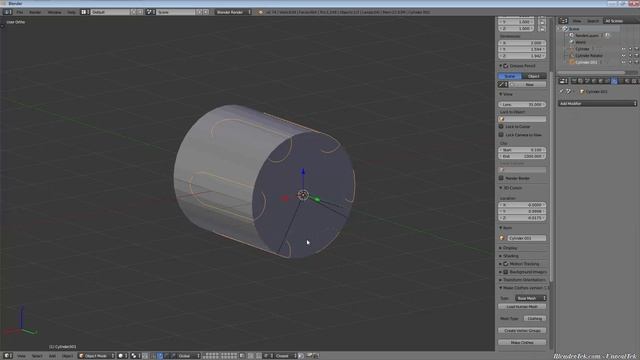The height and width of the screenshot is (360, 640).
Task: Open the Scene selector field in header
Action: [176, 12]
